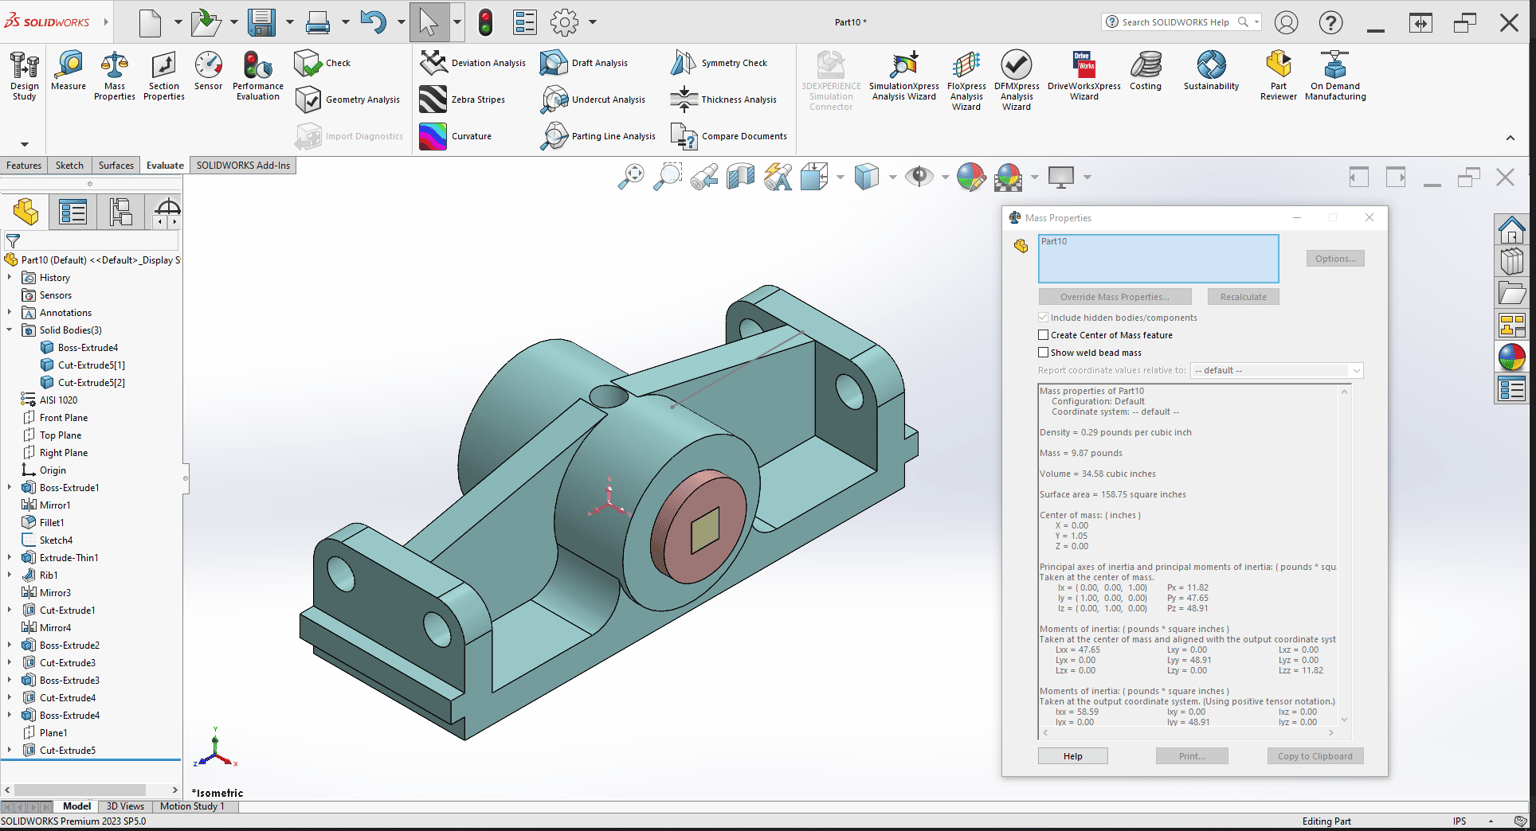This screenshot has width=1536, height=831.
Task: Click the Recalculate button
Action: [1243, 297]
